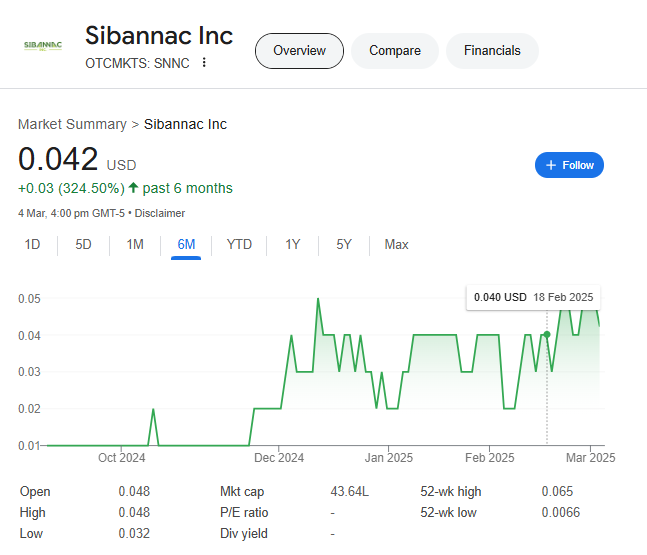This screenshot has width=647, height=555.
Task: Show the Max chart range
Action: pos(396,244)
